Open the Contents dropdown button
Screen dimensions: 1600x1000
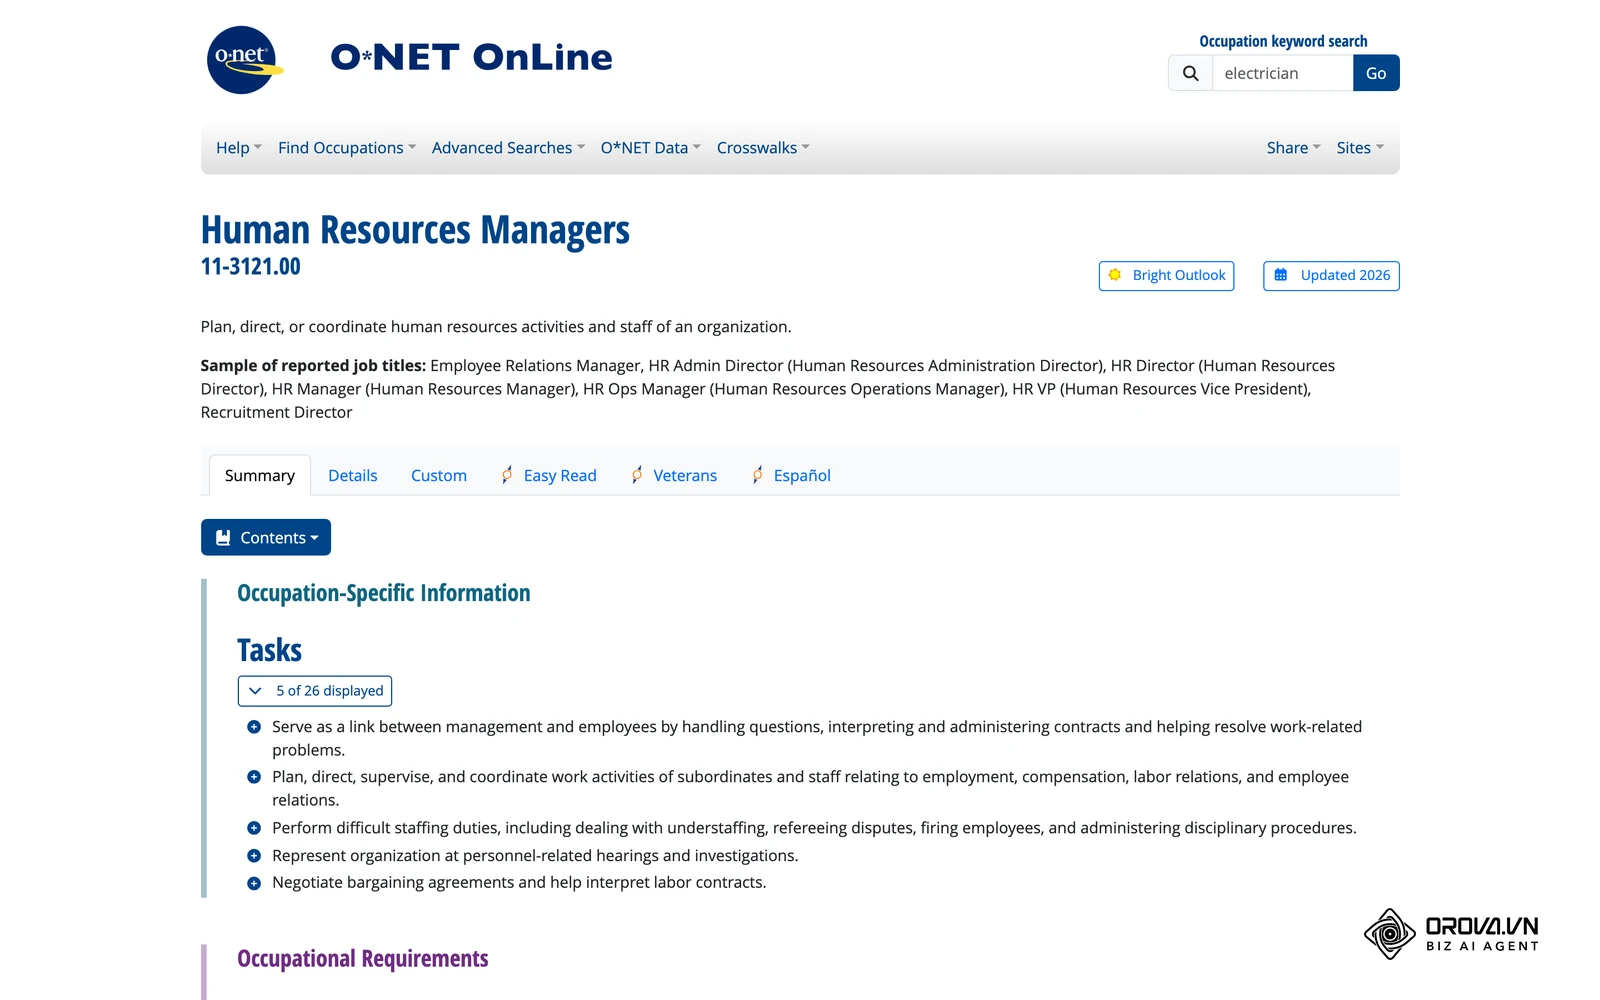(x=266, y=538)
